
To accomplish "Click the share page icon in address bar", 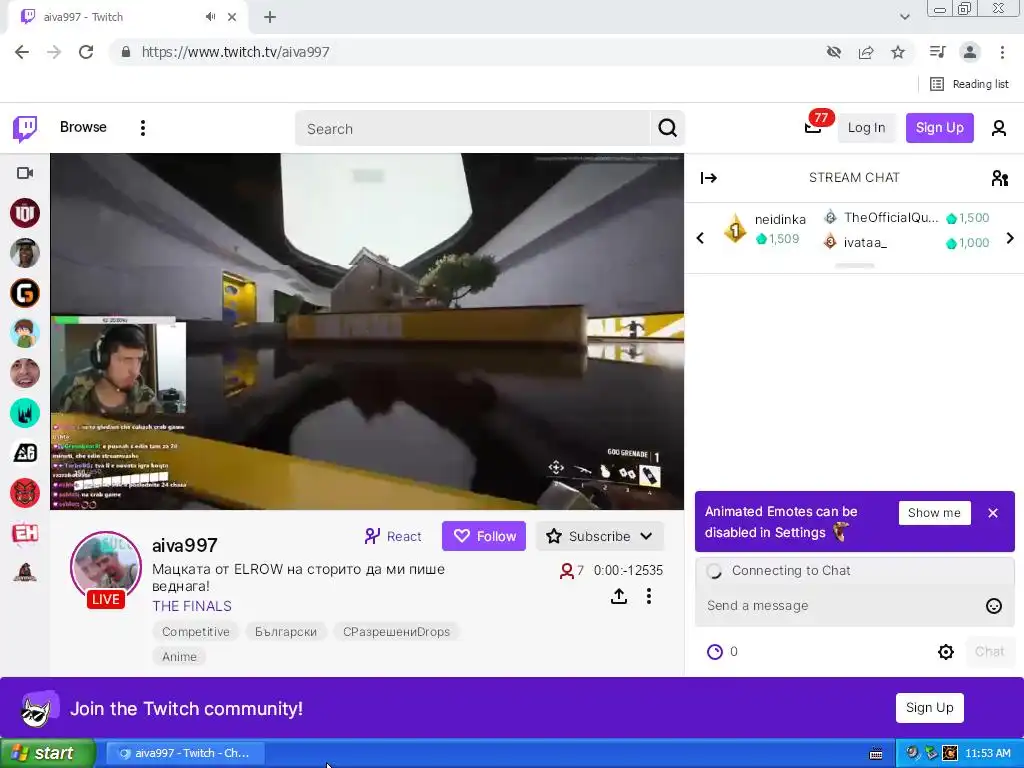I will coord(866,52).
